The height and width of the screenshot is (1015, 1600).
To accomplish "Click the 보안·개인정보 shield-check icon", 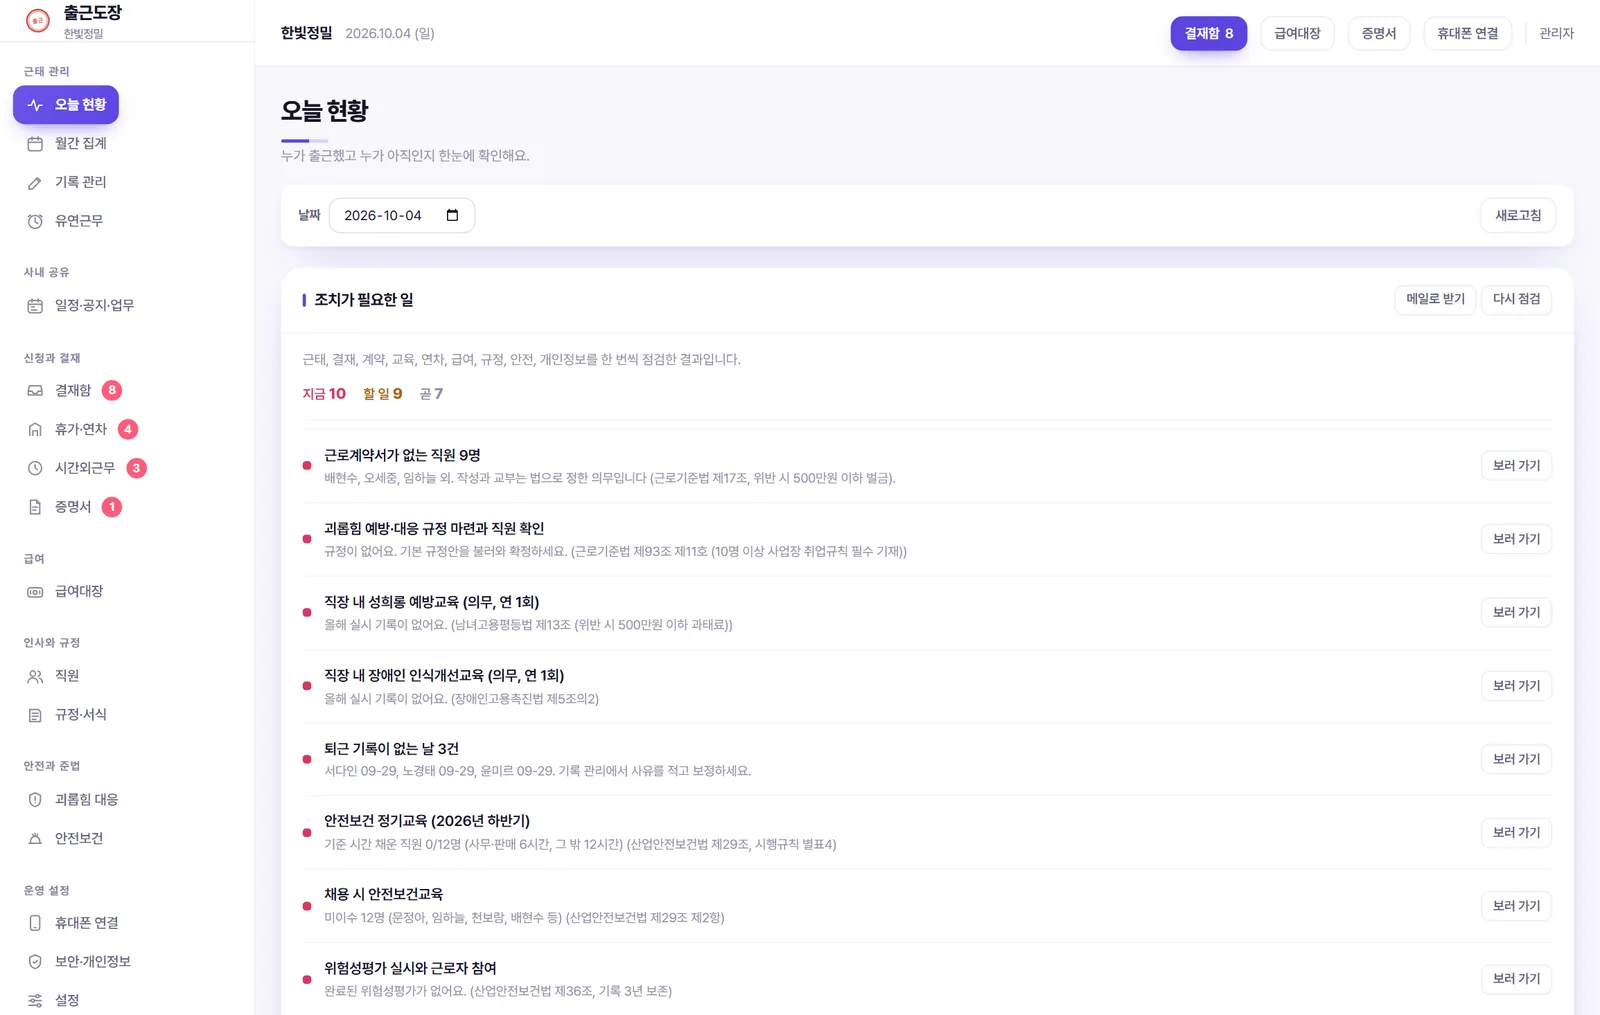I will pyautogui.click(x=35, y=962).
